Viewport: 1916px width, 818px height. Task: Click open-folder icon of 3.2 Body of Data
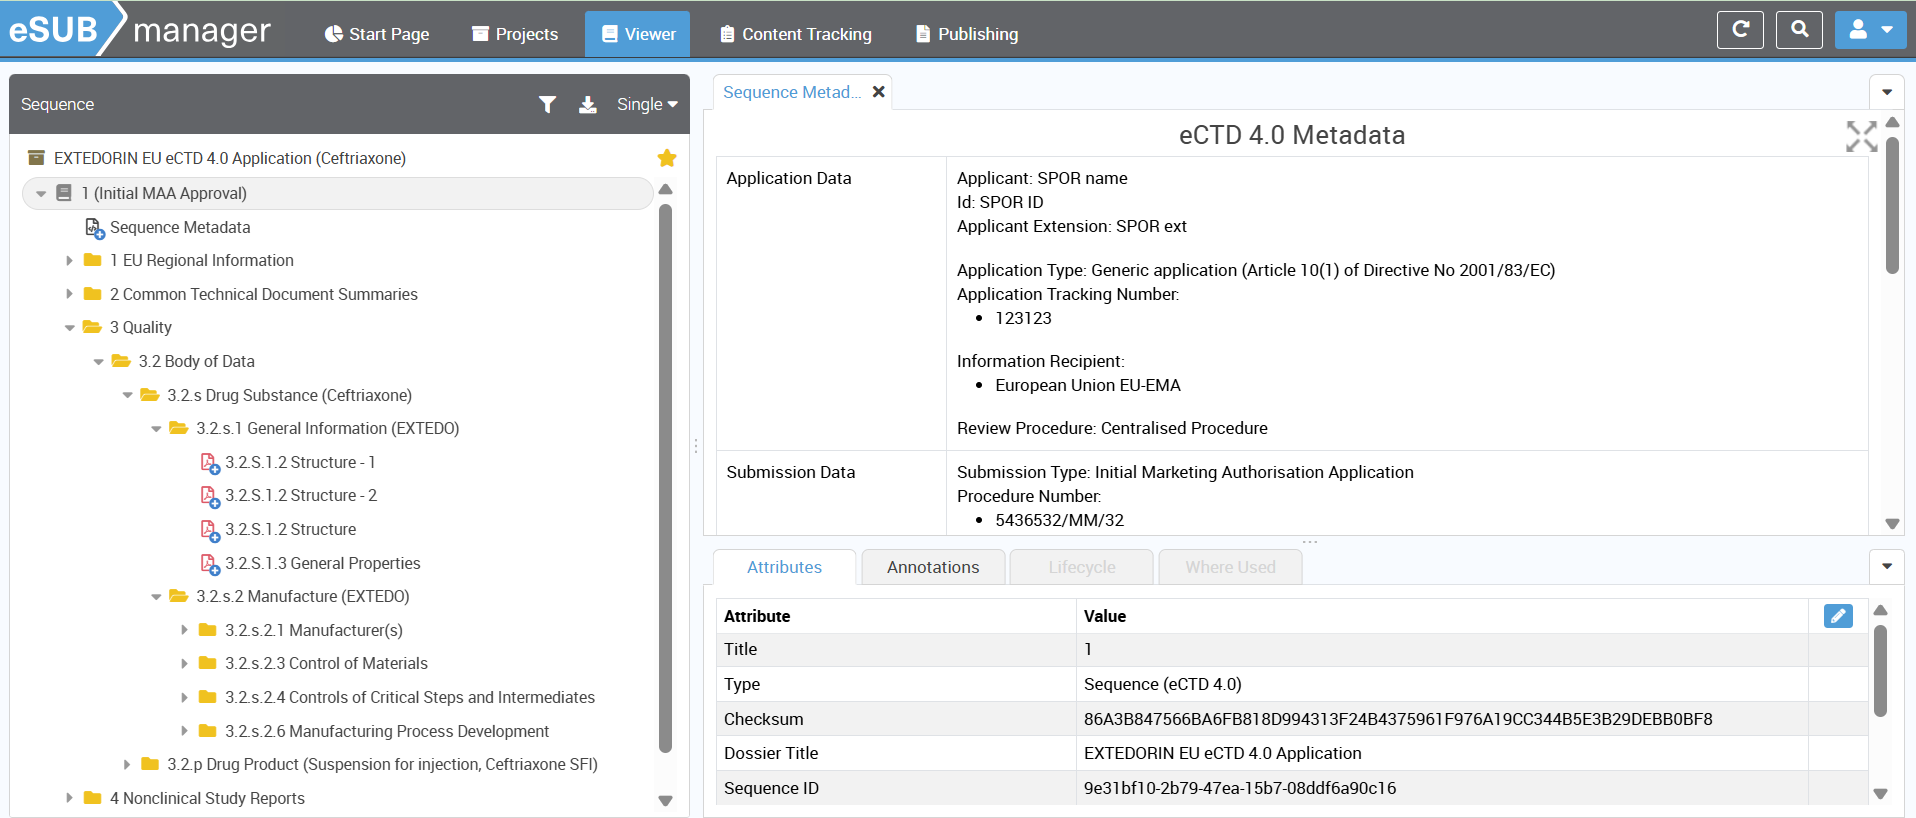click(x=121, y=361)
